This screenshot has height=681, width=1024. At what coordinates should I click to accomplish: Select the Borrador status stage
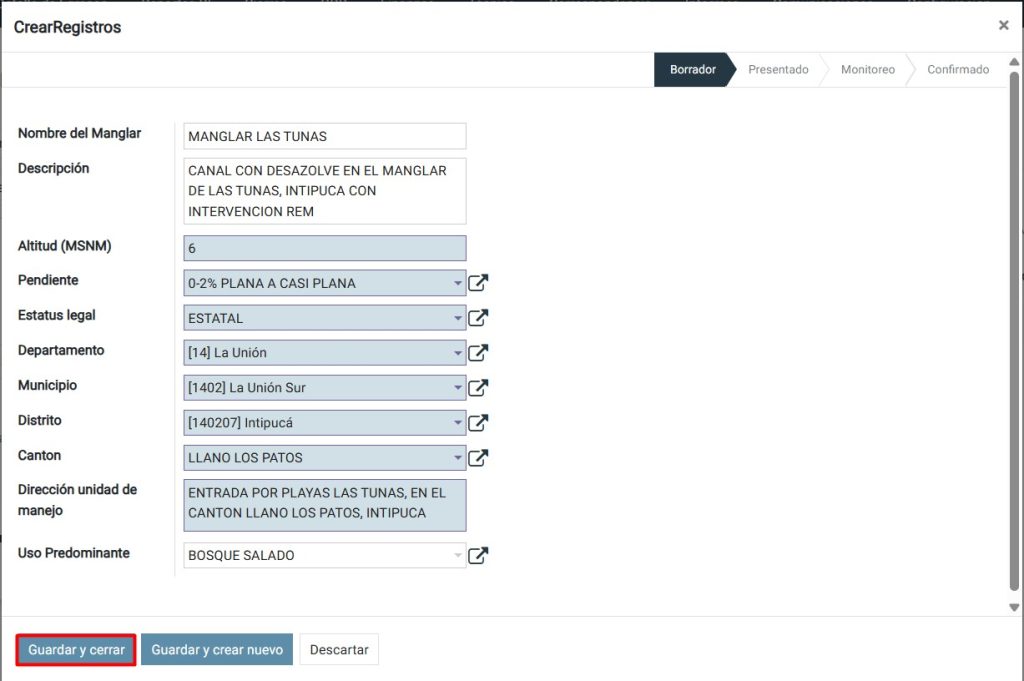(x=693, y=70)
